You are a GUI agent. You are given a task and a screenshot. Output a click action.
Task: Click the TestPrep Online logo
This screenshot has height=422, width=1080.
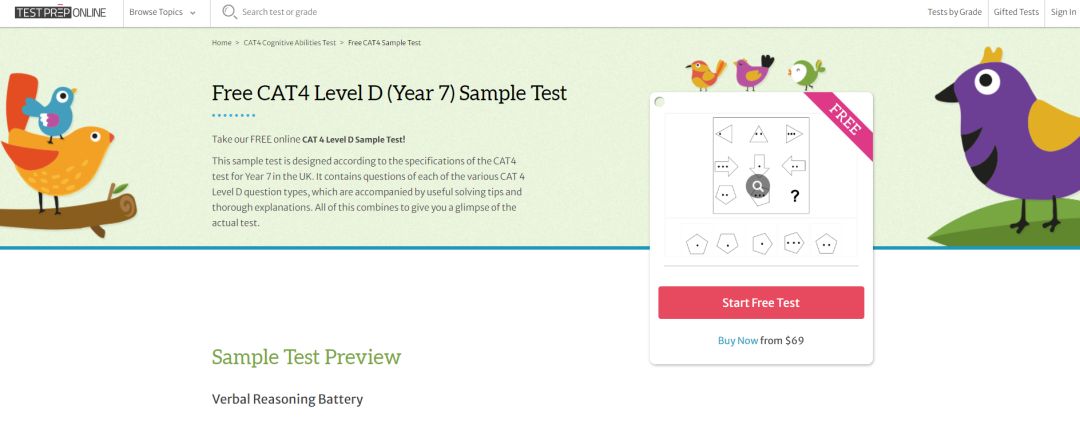pyautogui.click(x=60, y=13)
